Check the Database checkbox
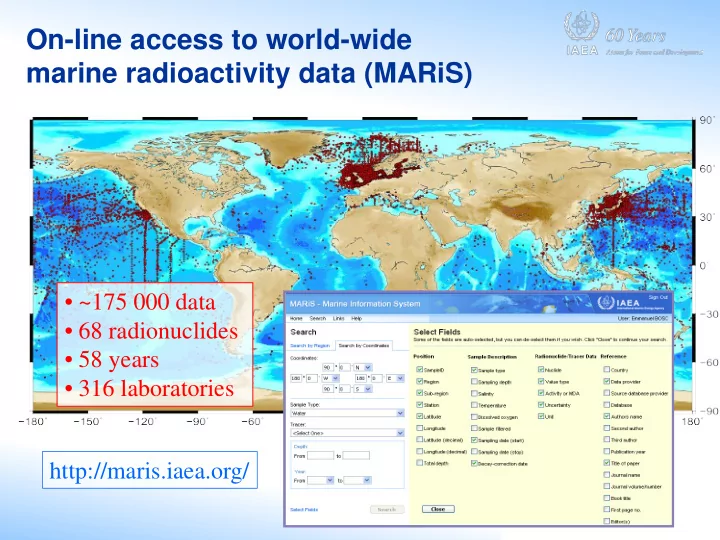Screen dimensions: 720x540 point(607,405)
